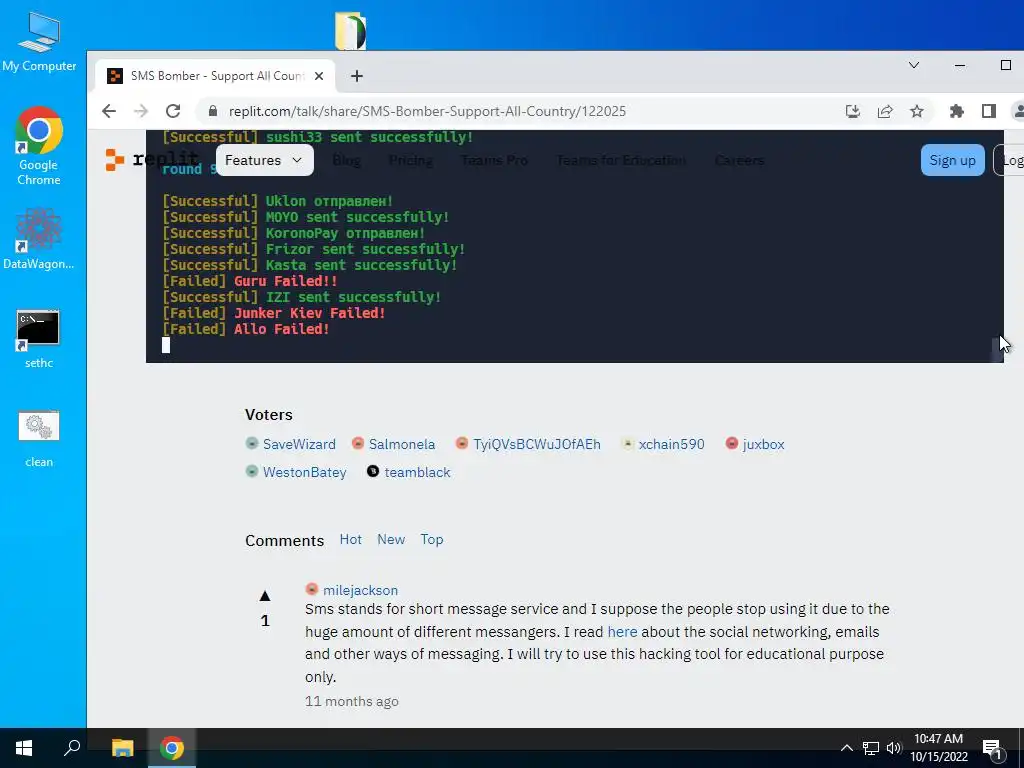Open voter profile xchain590
The height and width of the screenshot is (768, 1024).
click(x=671, y=444)
